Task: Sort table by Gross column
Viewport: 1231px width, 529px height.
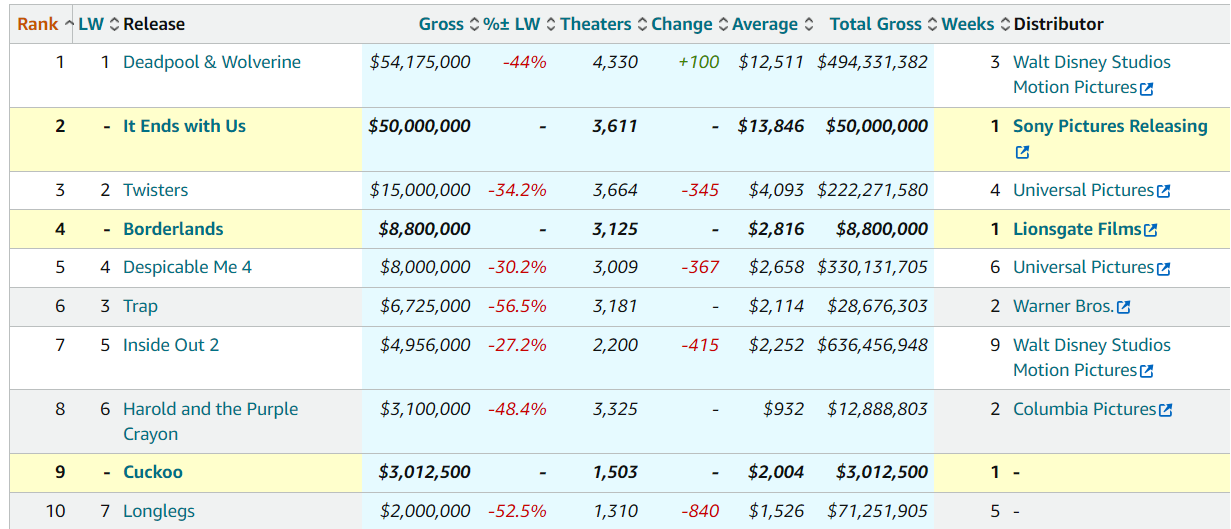Action: click(441, 24)
